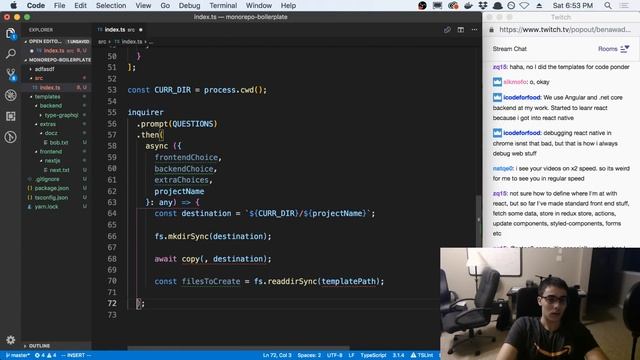The width and height of the screenshot is (640, 360).
Task: Expand the type-graphql folder
Action: point(61,115)
